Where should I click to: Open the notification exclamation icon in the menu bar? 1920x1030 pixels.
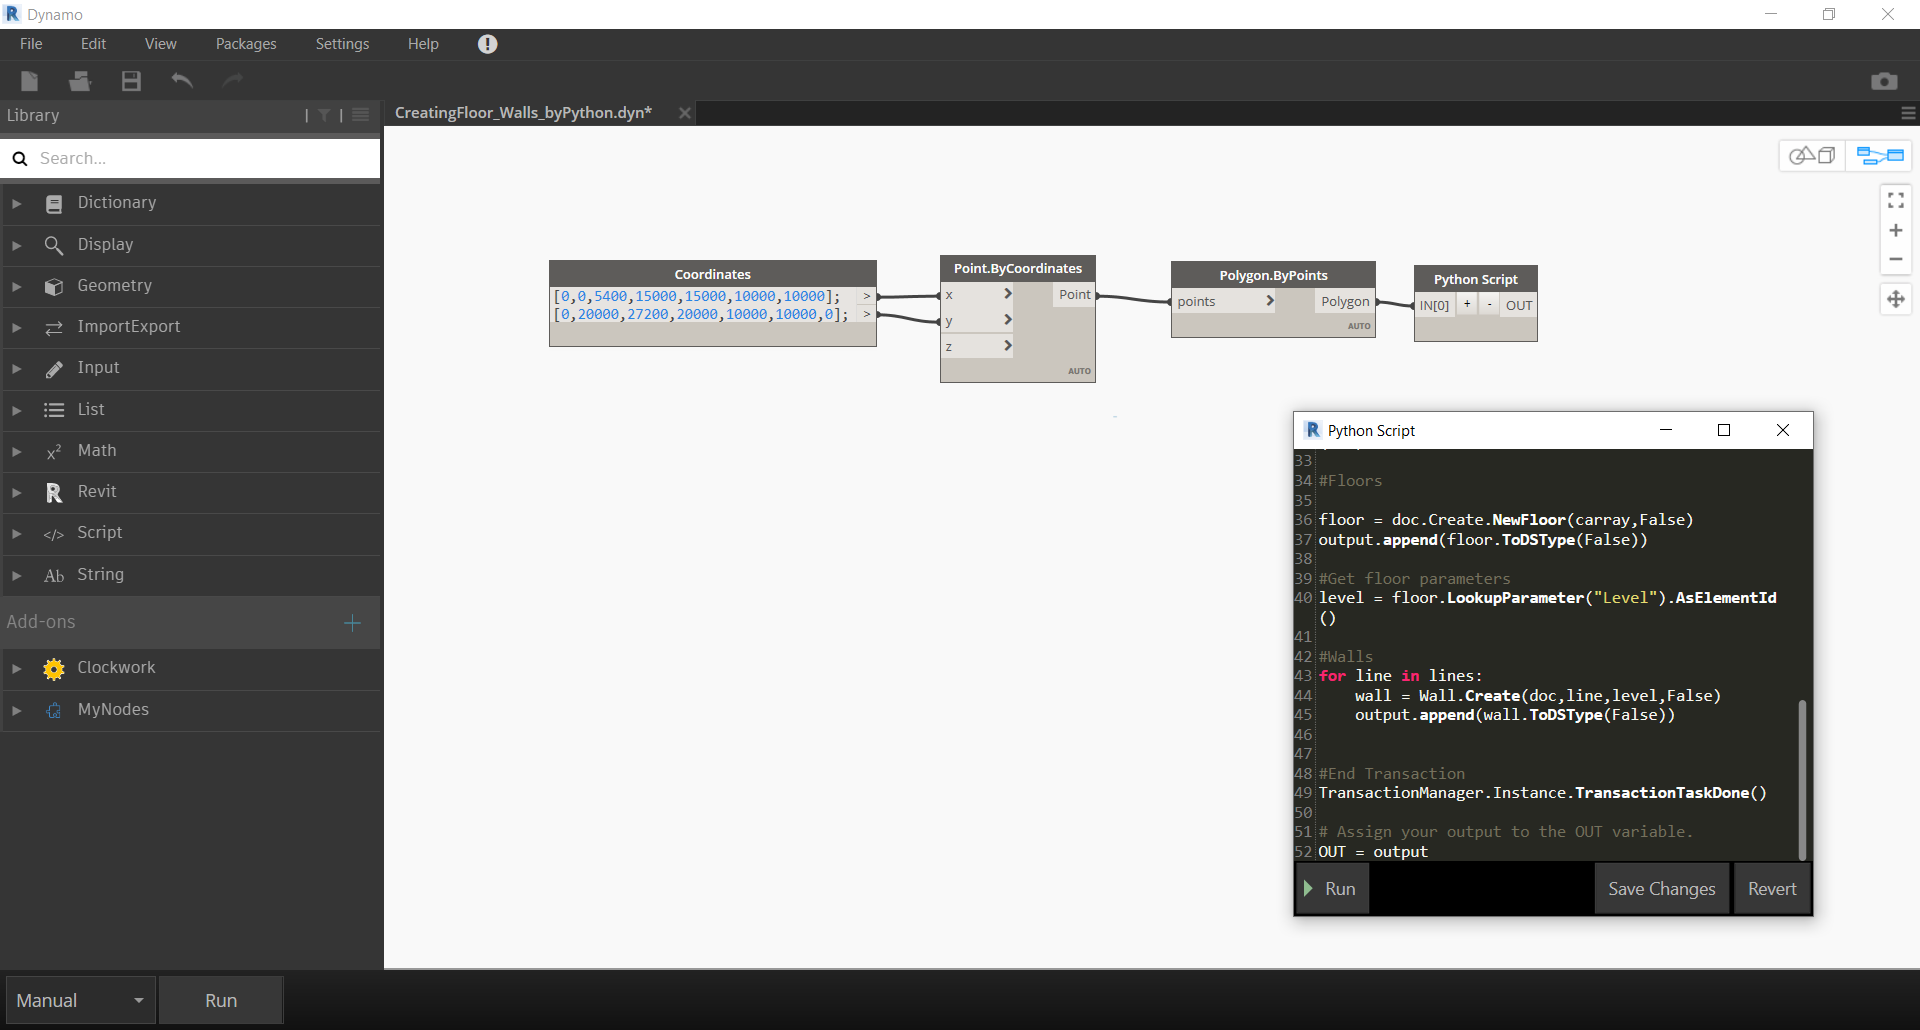click(x=488, y=44)
